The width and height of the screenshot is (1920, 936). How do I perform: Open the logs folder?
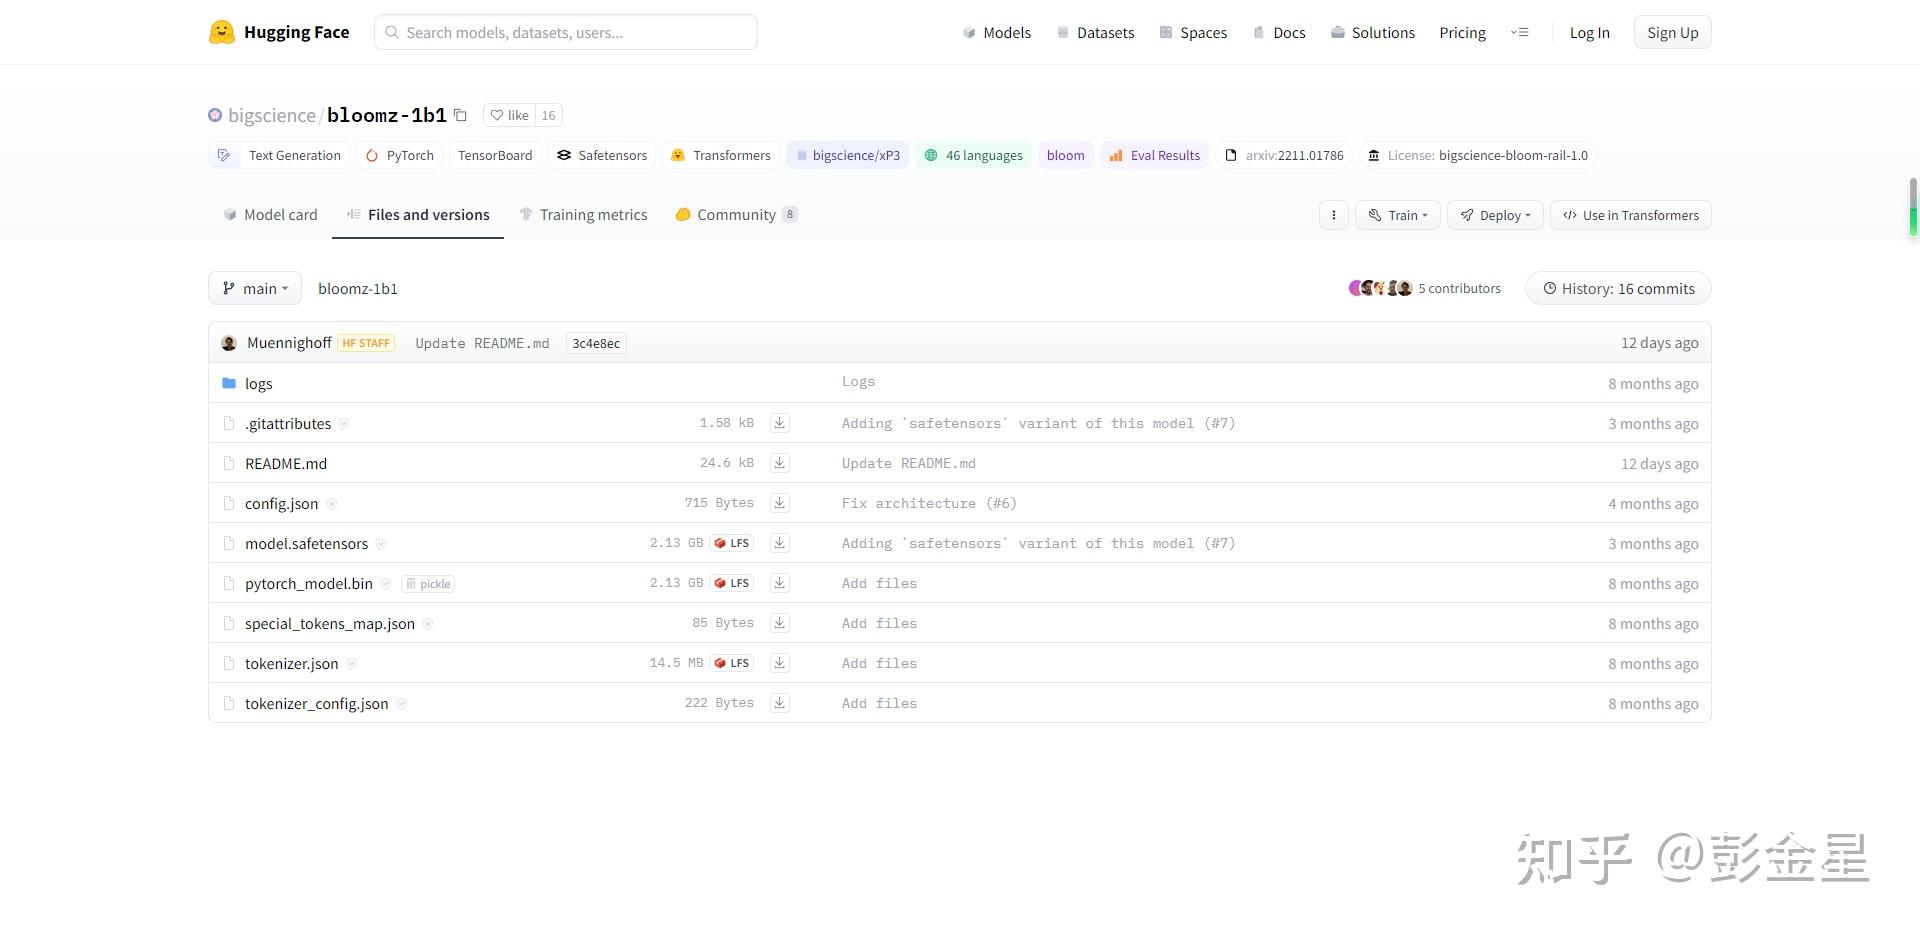(x=258, y=383)
